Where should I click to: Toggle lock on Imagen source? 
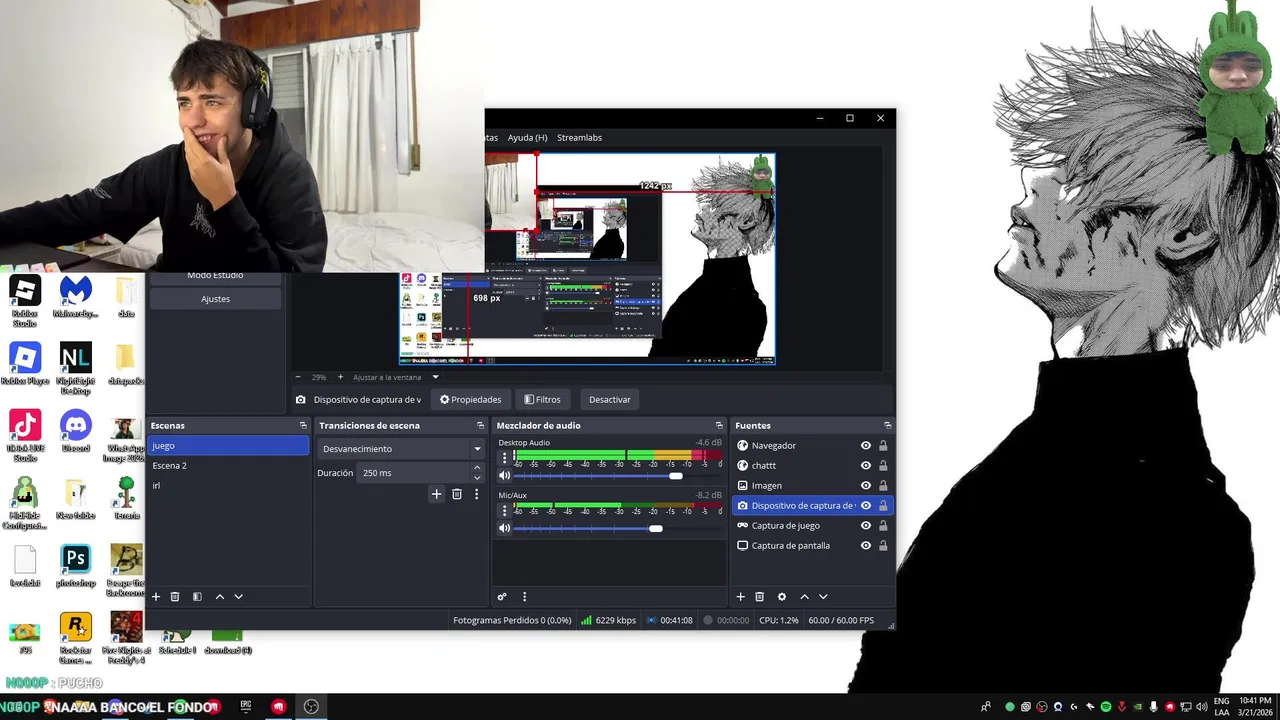883,486
